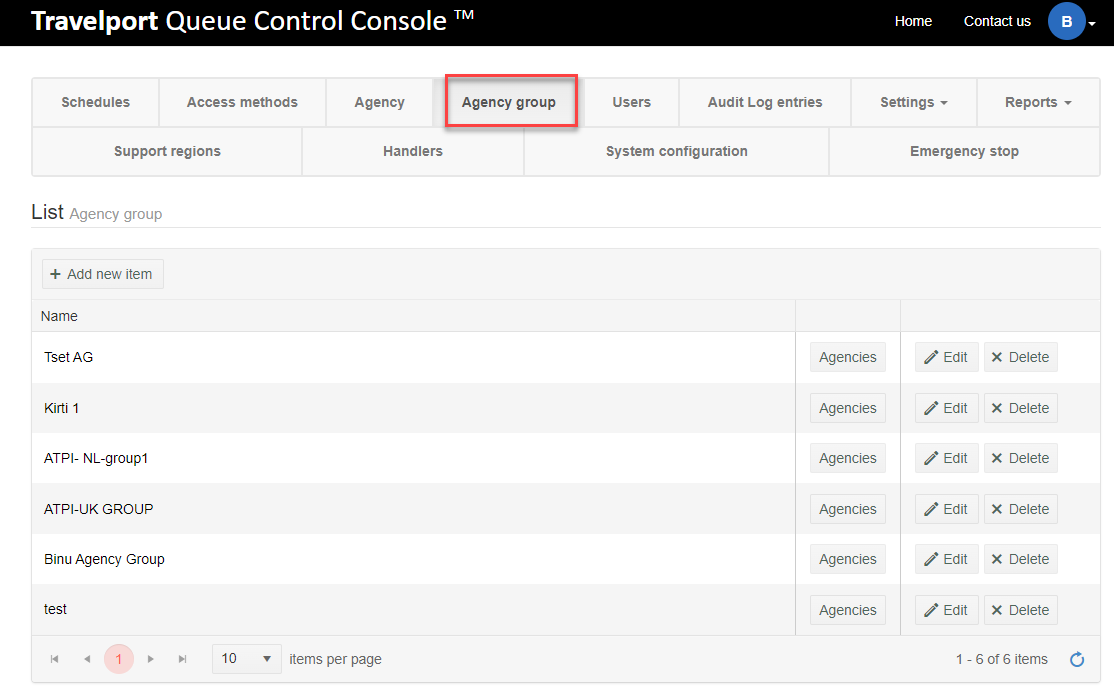This screenshot has width=1114, height=688.
Task: Click the Contact us link
Action: 997,21
